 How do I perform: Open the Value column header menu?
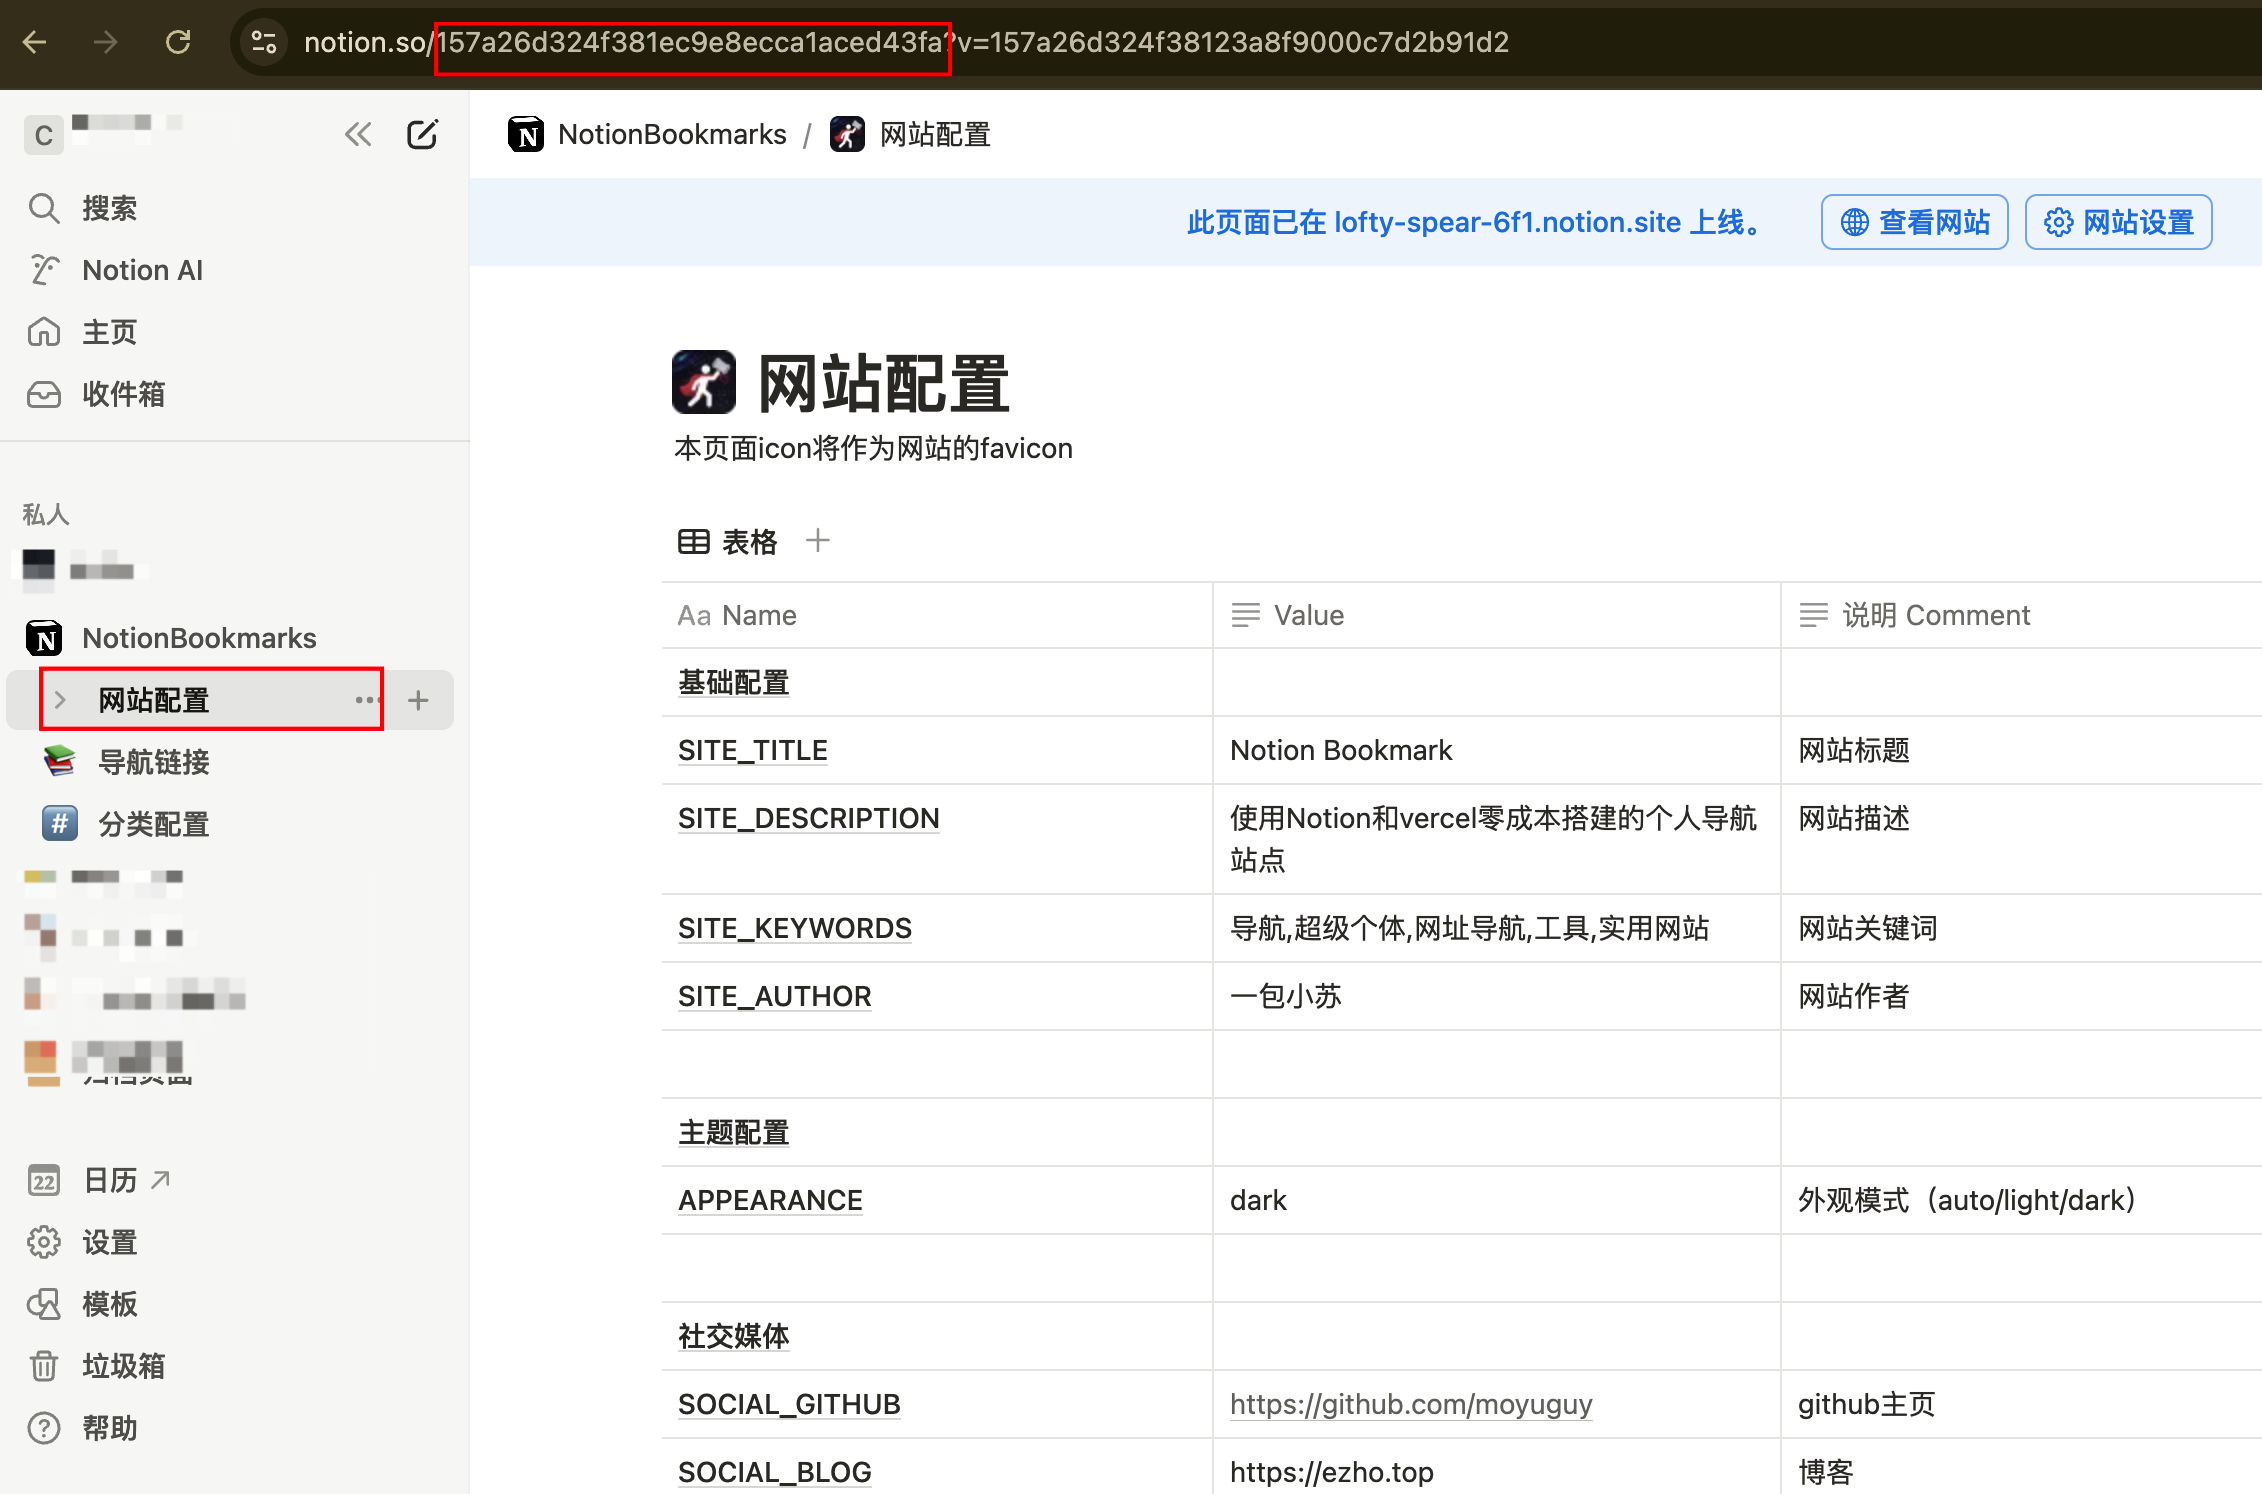tap(1497, 615)
